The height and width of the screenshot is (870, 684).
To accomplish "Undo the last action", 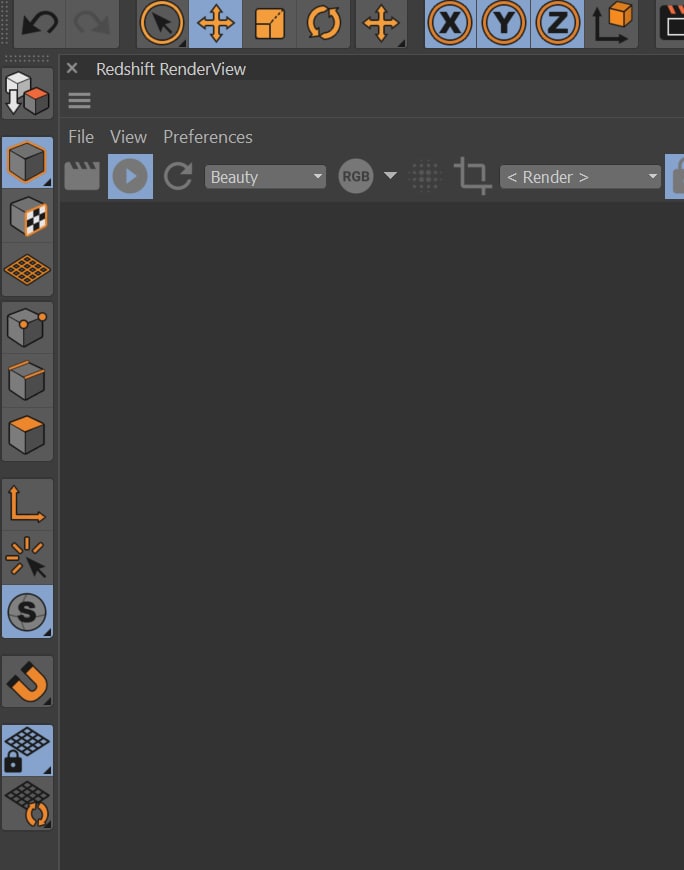I will [39, 23].
